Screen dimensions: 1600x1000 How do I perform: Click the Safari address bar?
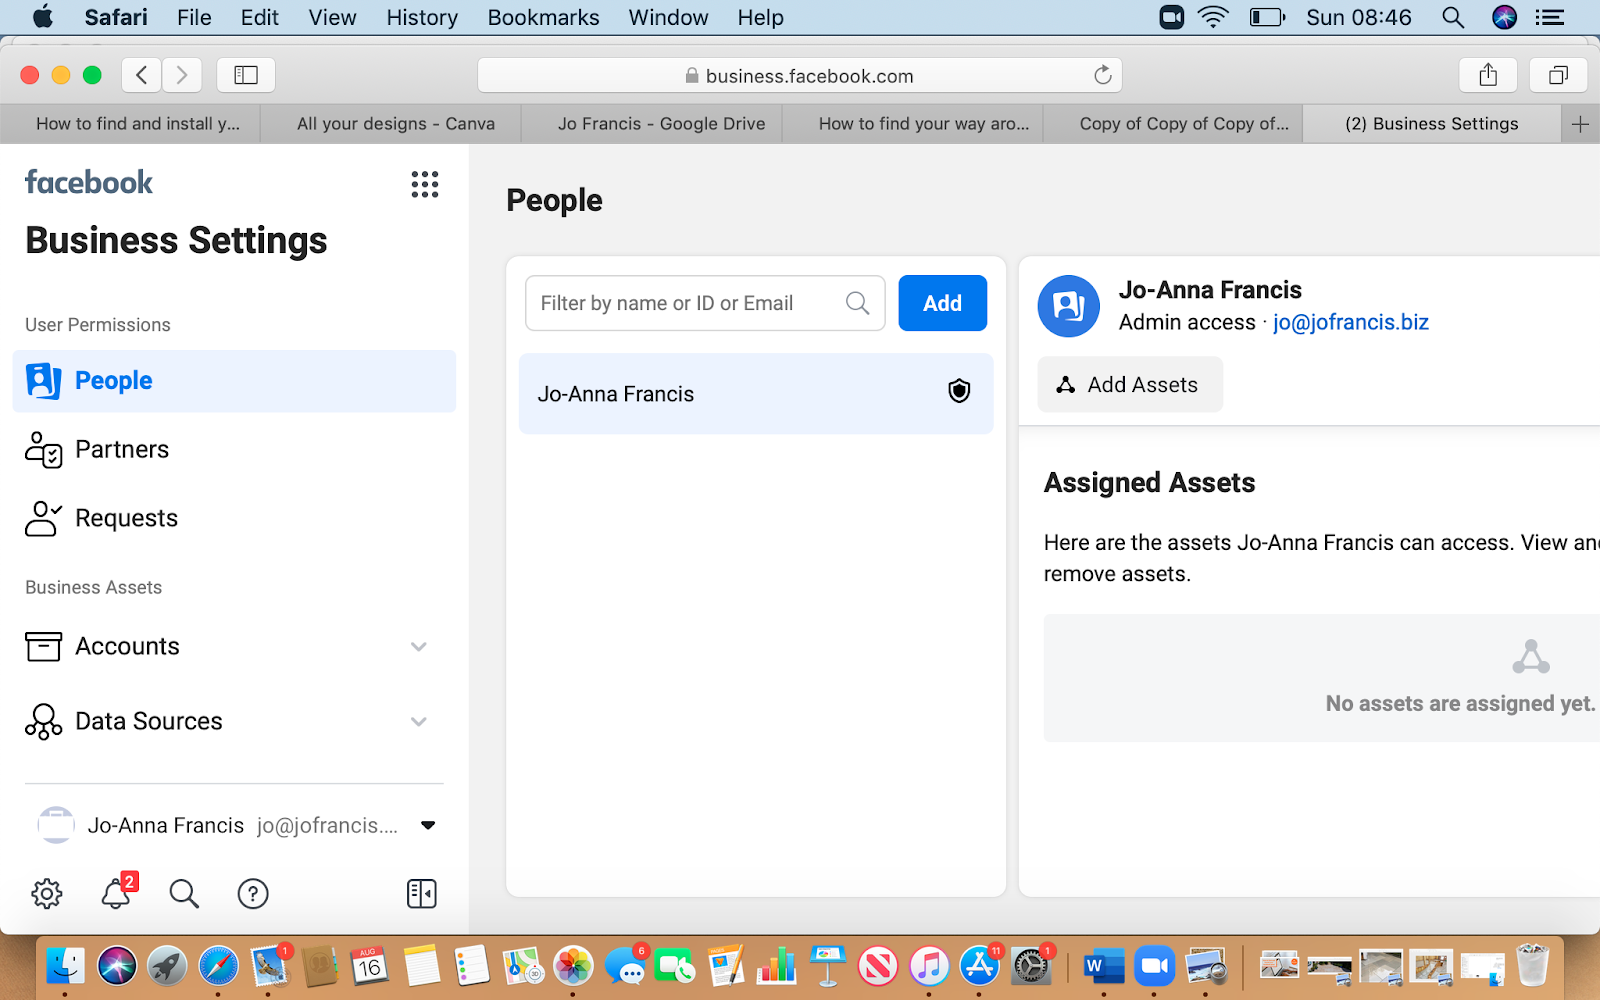pyautogui.click(x=800, y=75)
